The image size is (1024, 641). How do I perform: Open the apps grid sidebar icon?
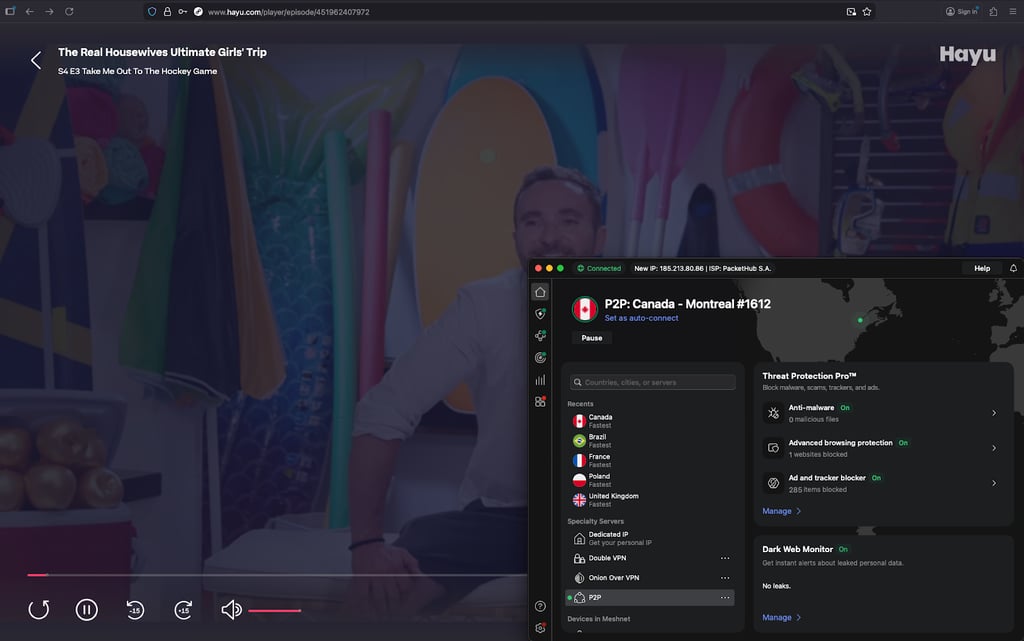pos(540,401)
